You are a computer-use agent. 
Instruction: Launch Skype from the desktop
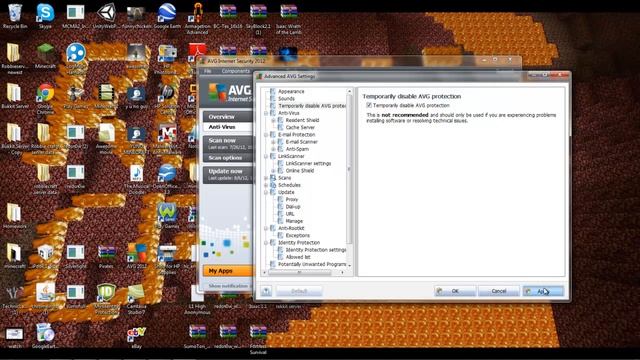[45, 16]
